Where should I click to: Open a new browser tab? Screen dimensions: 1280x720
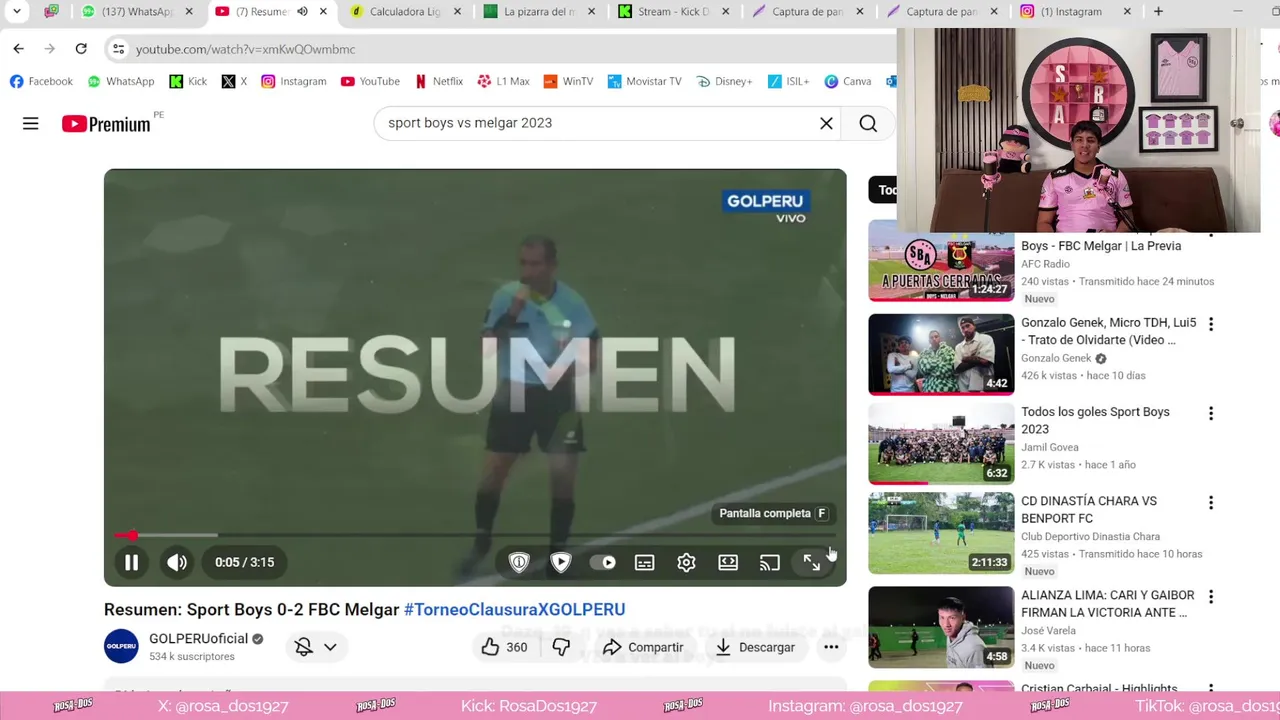click(1158, 12)
